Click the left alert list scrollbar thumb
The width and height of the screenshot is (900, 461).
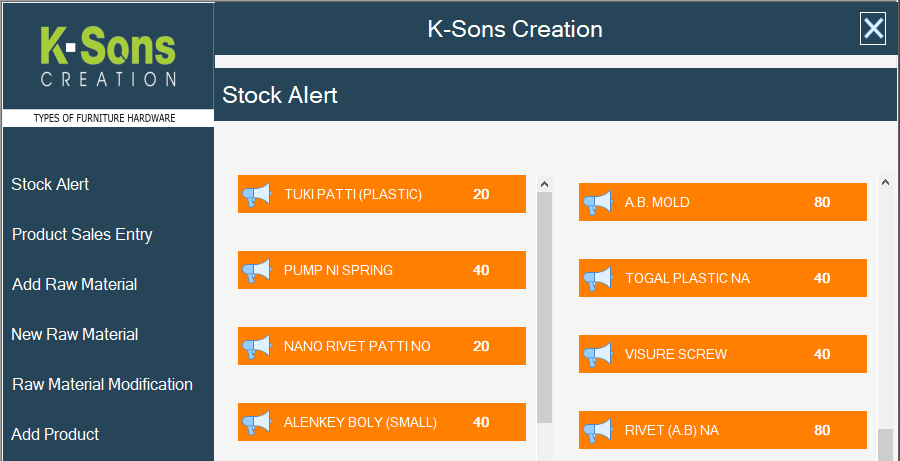545,308
